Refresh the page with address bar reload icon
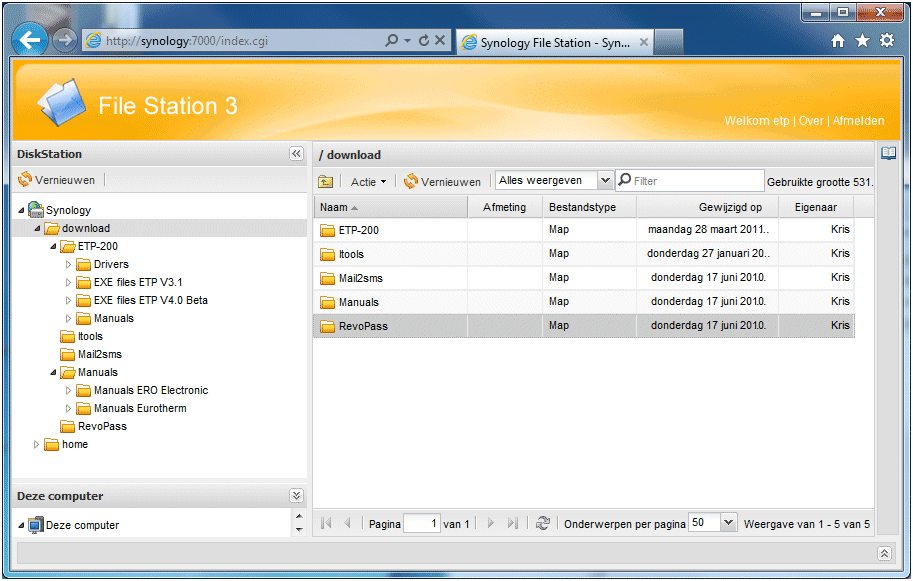The width and height of the screenshot is (913, 581). [x=424, y=40]
